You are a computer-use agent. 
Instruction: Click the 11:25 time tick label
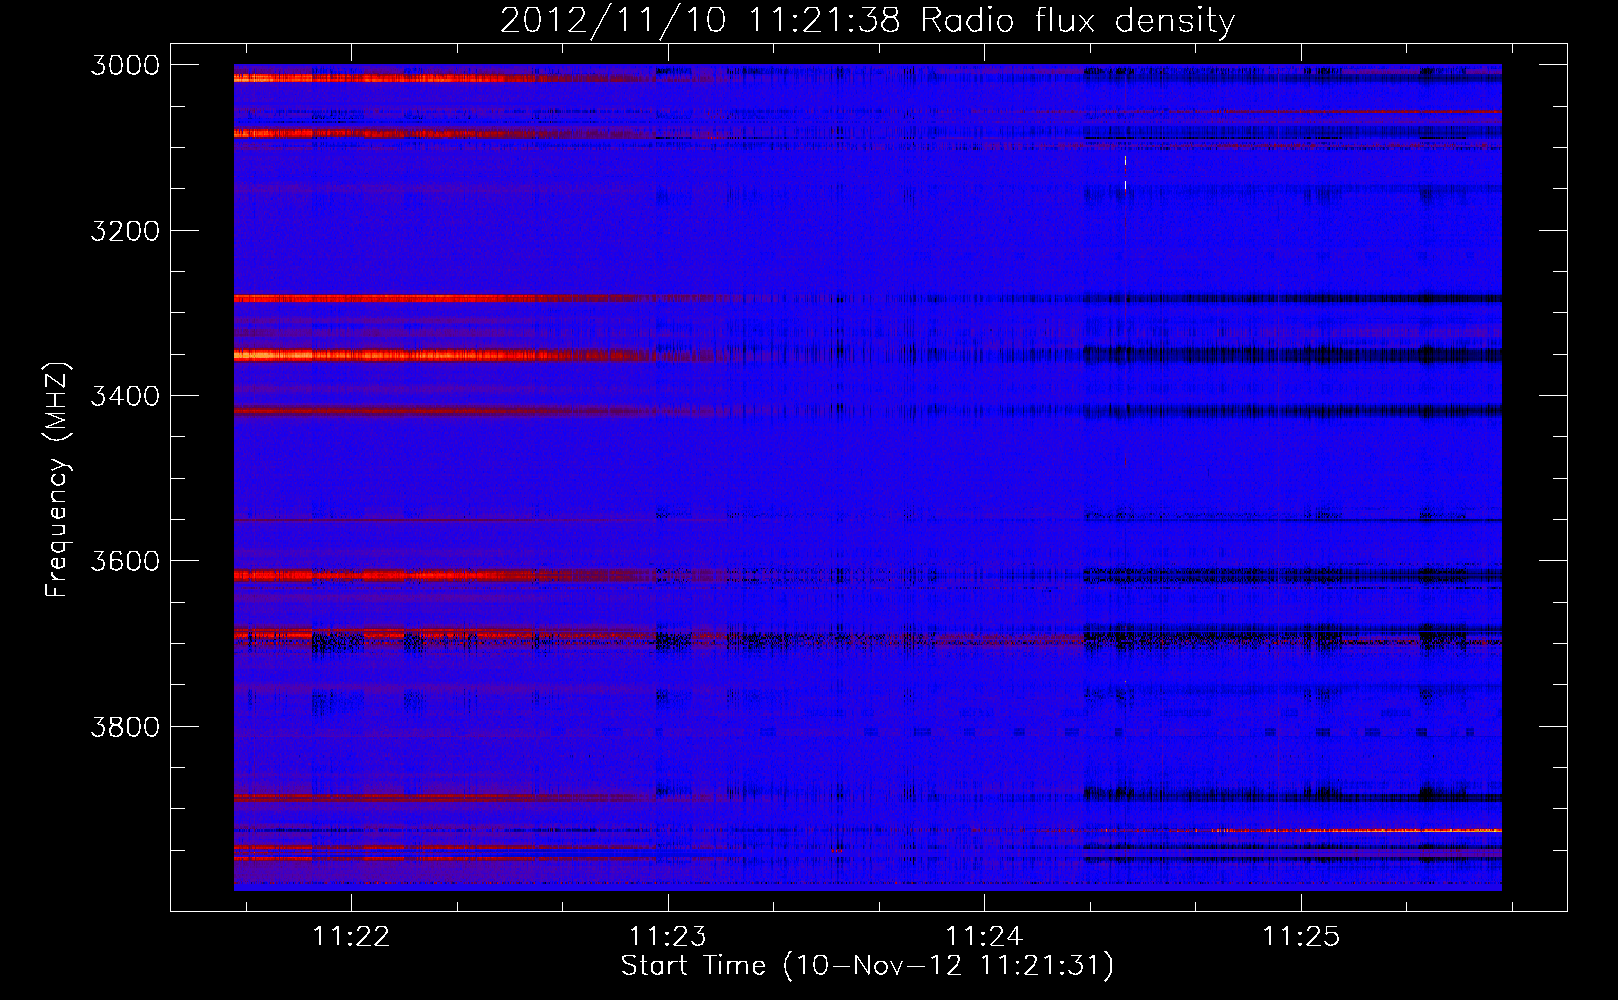pos(1300,936)
